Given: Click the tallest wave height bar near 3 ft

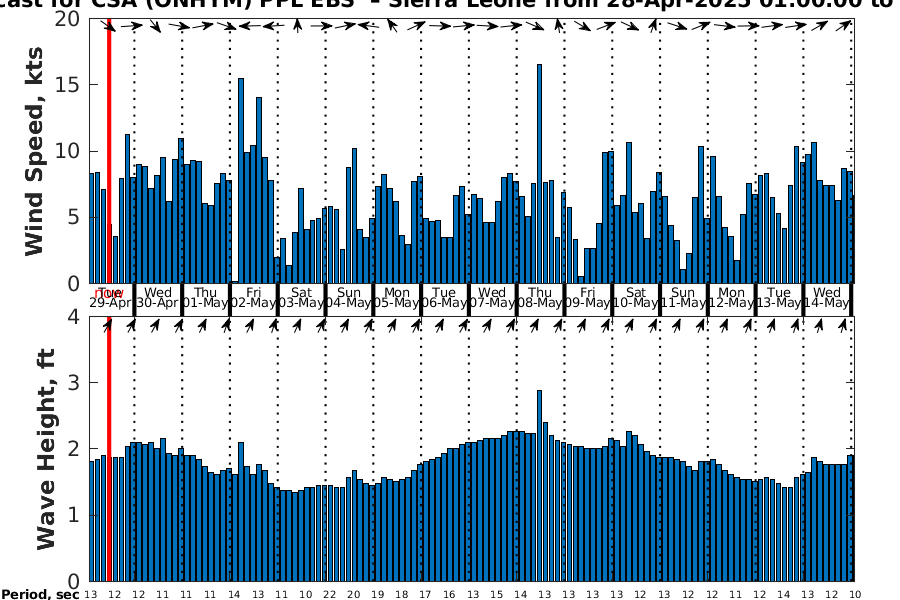Looking at the screenshot, I should coord(540,486).
